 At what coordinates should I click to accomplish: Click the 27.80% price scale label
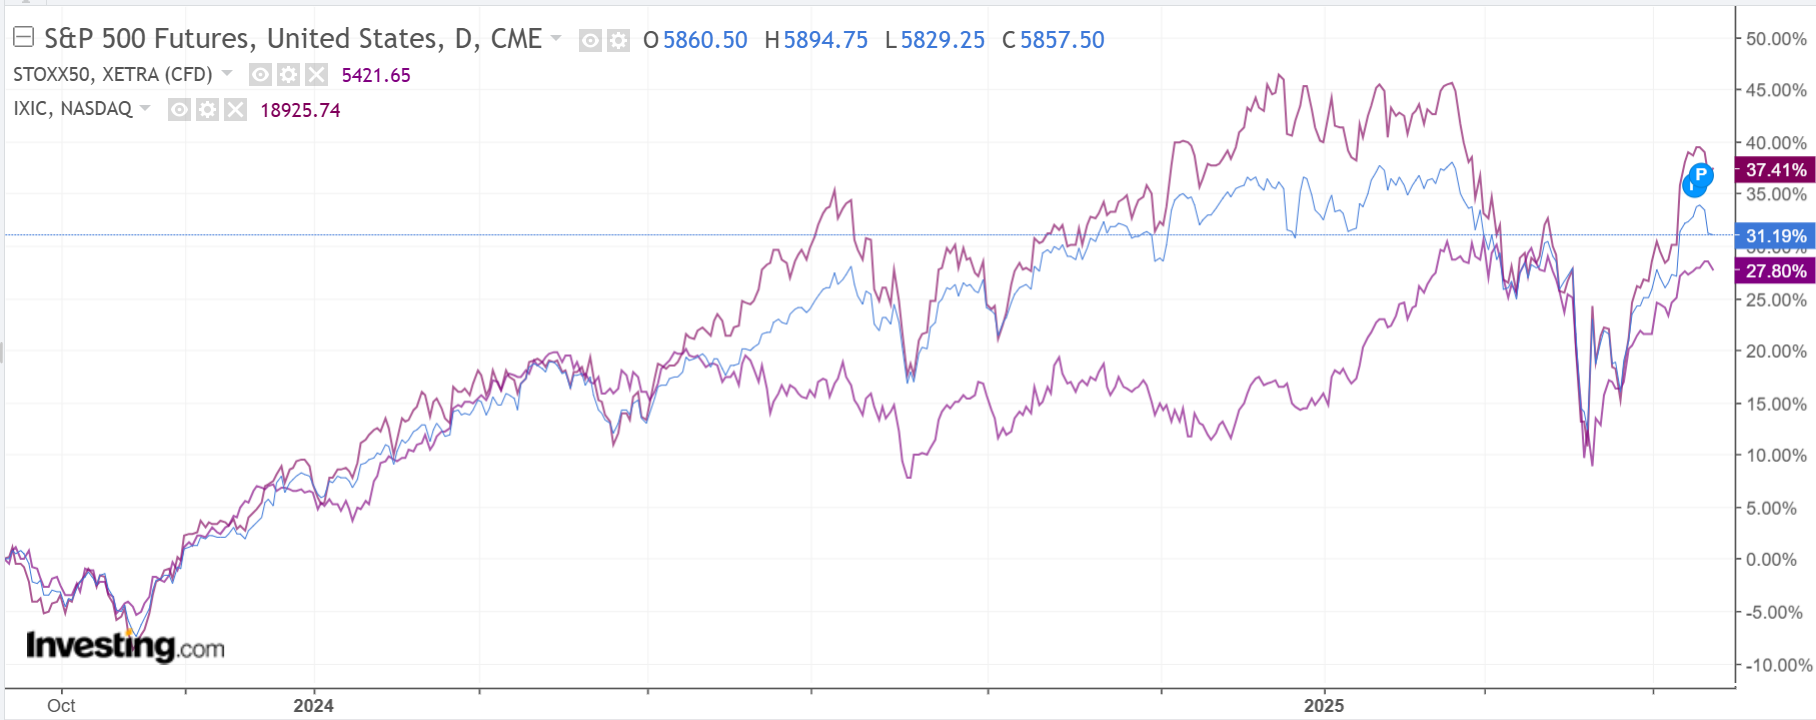point(1775,271)
